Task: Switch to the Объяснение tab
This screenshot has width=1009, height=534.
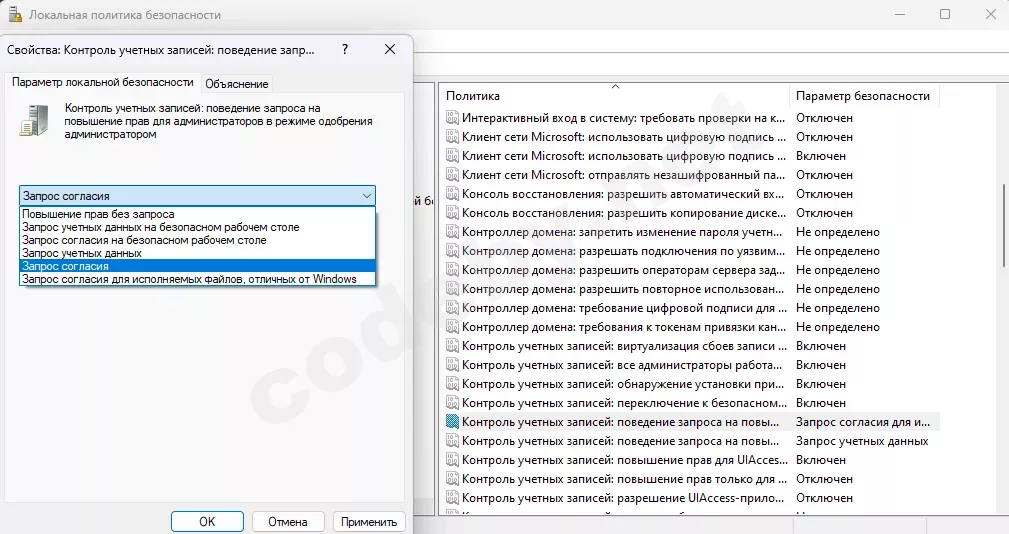Action: 236,84
